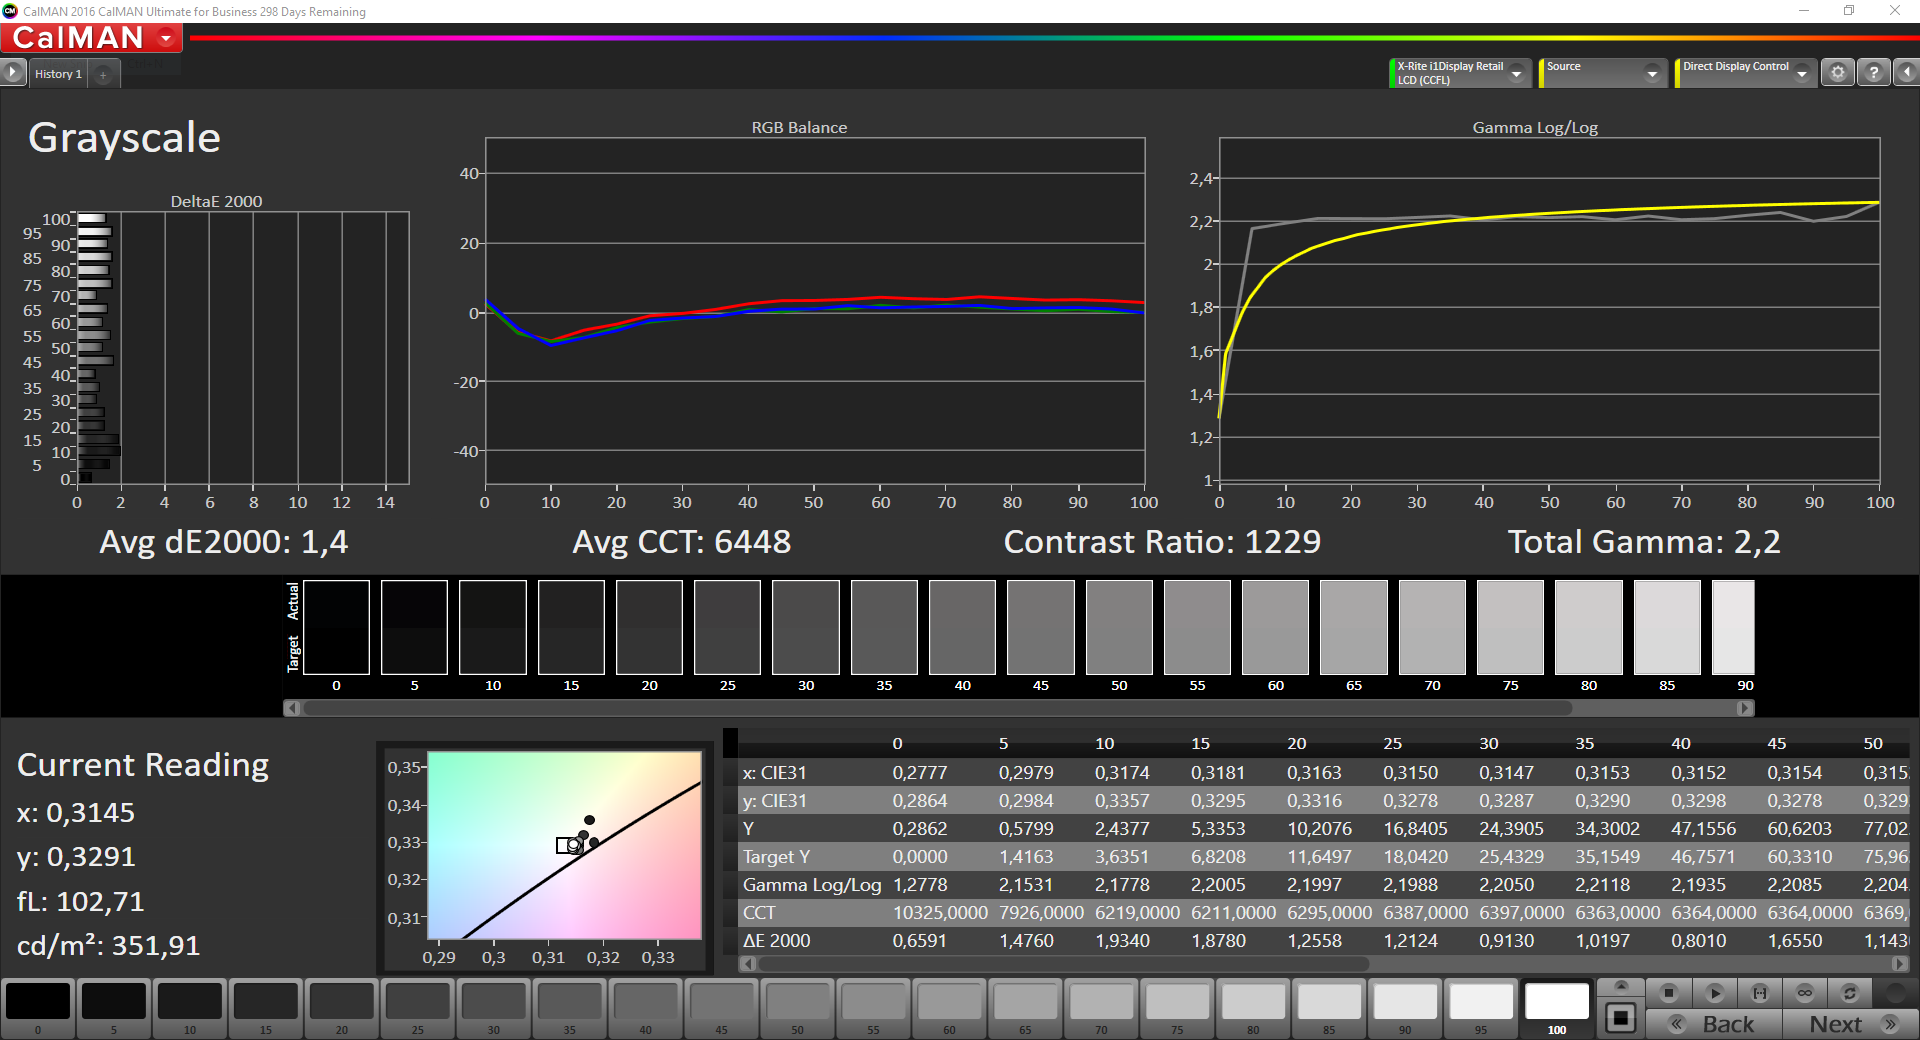Select the 0 level swatch in bottom strip
This screenshot has width=1920, height=1040.
(38, 1008)
